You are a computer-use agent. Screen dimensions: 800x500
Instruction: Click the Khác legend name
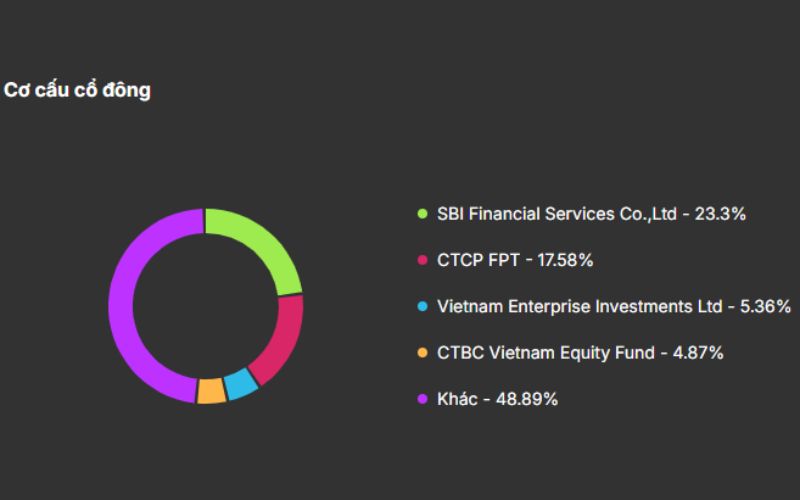(x=459, y=399)
